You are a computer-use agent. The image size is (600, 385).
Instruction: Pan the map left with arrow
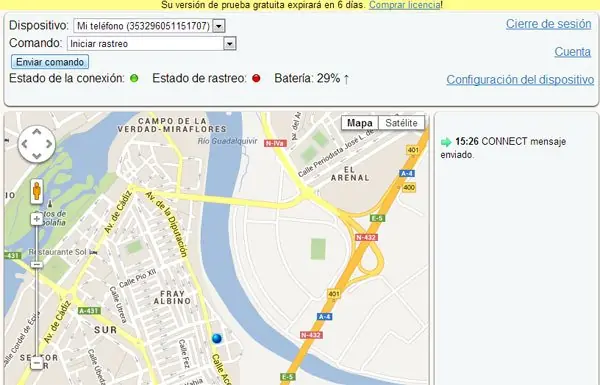[x=24, y=144]
